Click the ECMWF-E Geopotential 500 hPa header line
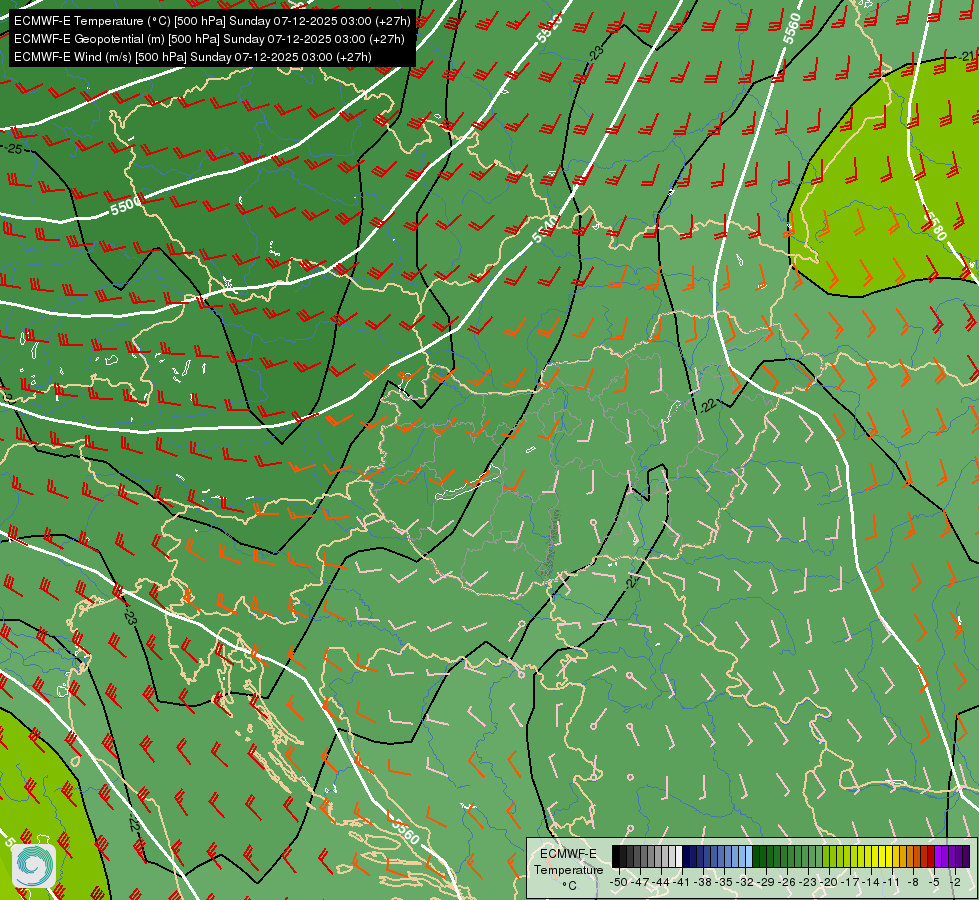The height and width of the screenshot is (900, 979). click(x=209, y=39)
